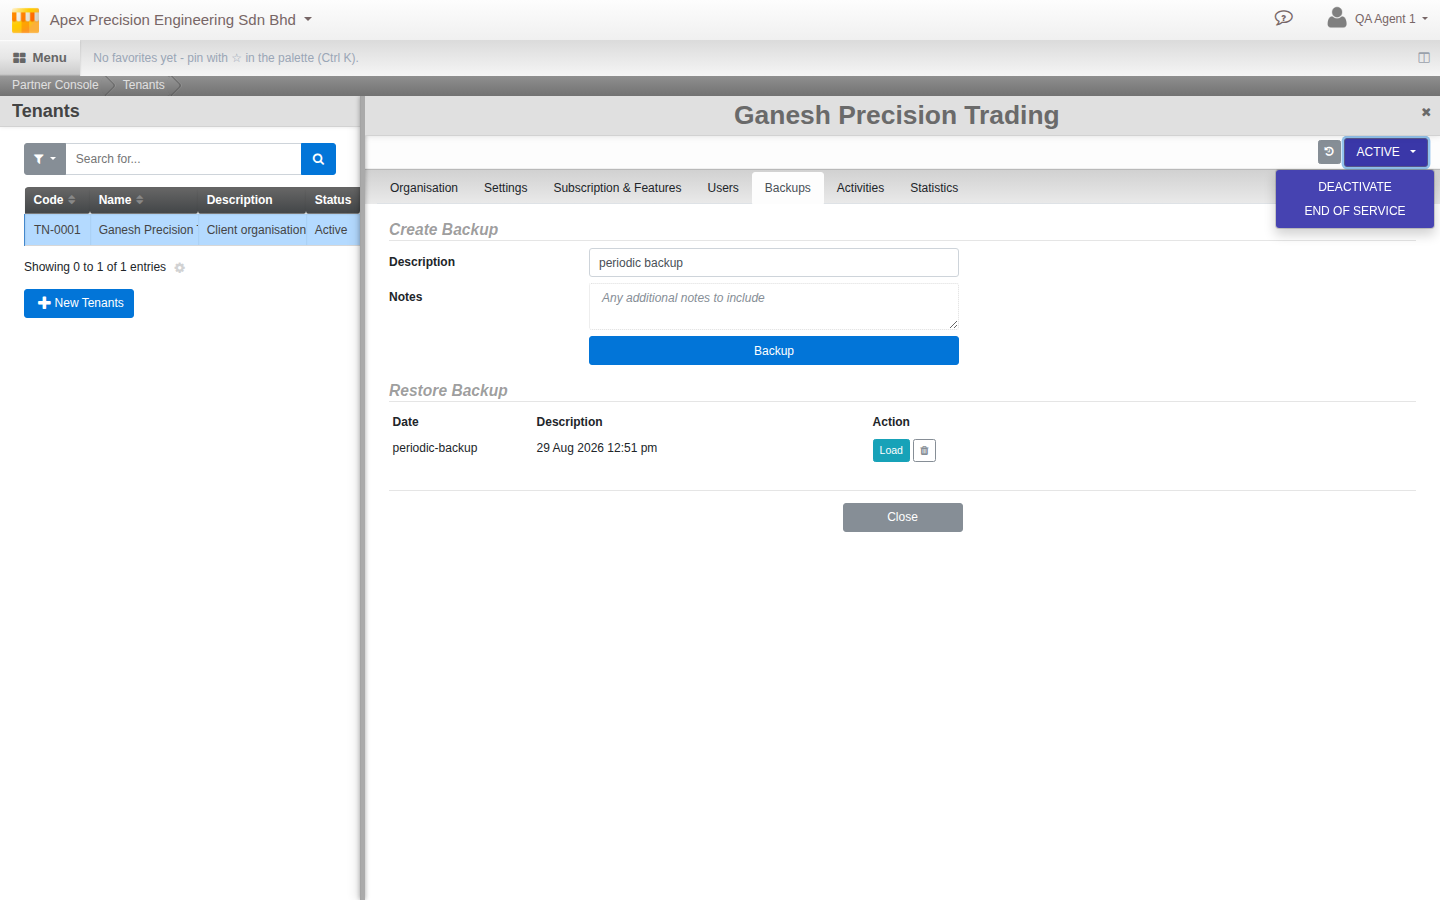Open the Statistics tab

pyautogui.click(x=934, y=188)
